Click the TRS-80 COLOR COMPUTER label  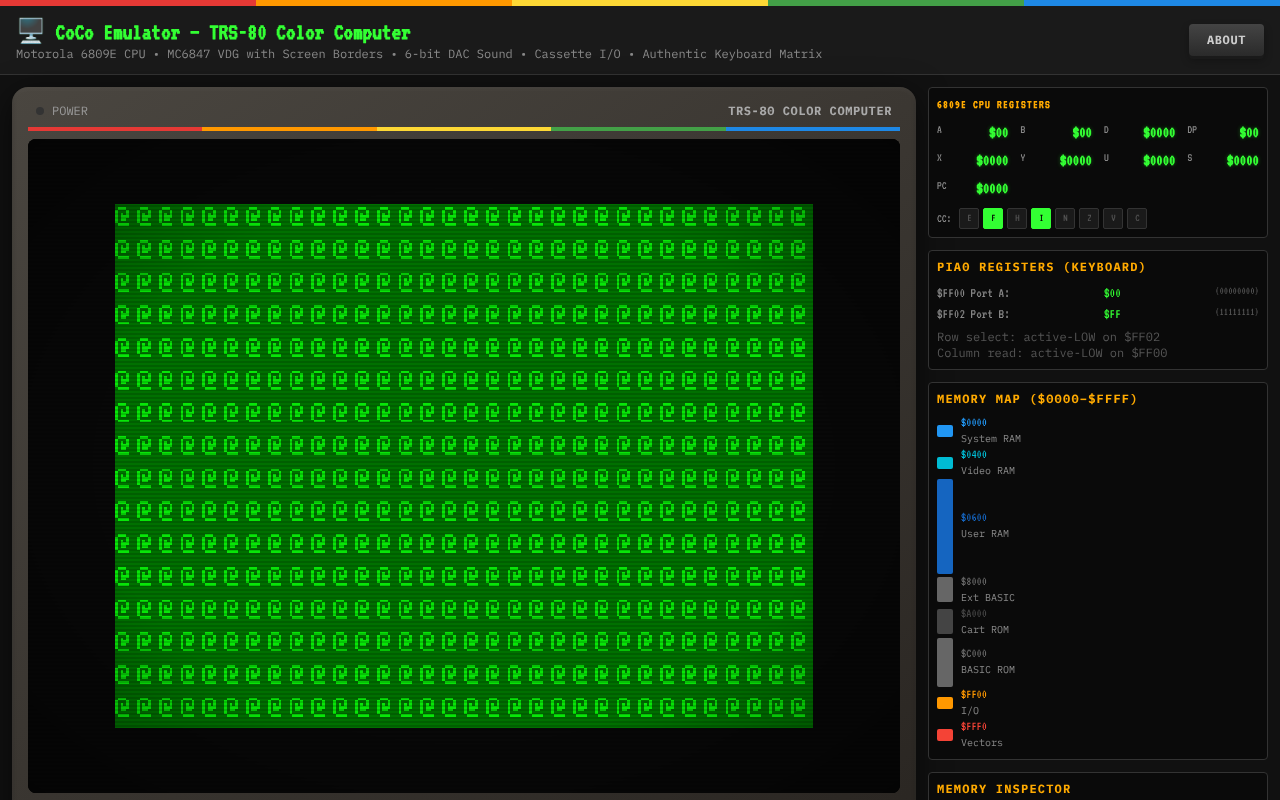click(810, 111)
